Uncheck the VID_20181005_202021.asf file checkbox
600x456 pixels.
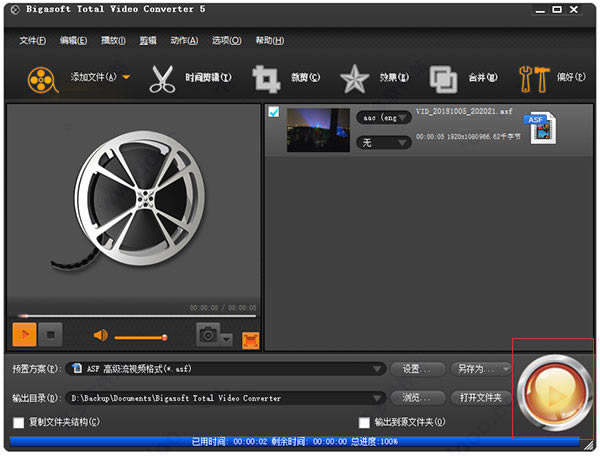click(274, 112)
